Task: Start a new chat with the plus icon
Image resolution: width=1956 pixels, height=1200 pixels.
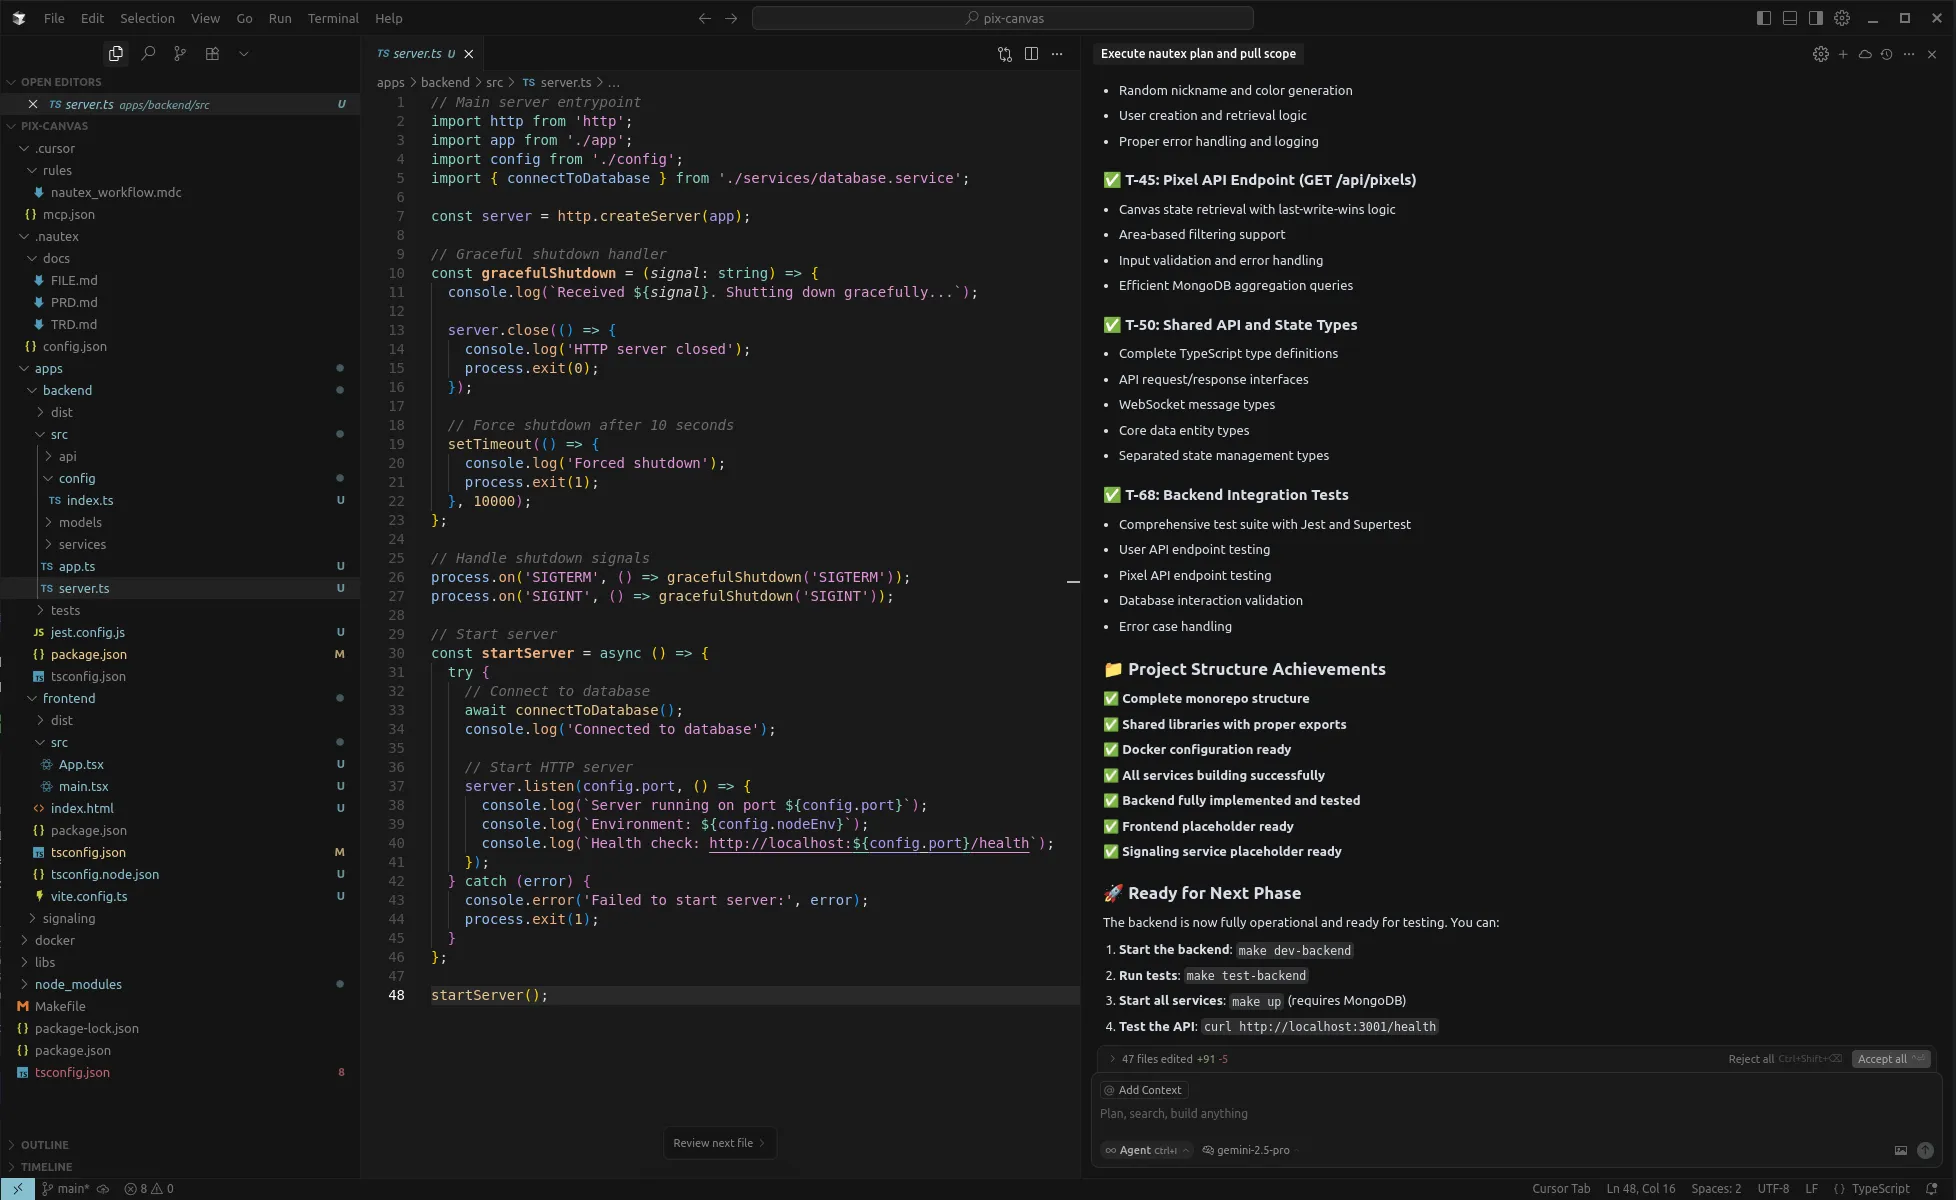Action: pos(1843,54)
